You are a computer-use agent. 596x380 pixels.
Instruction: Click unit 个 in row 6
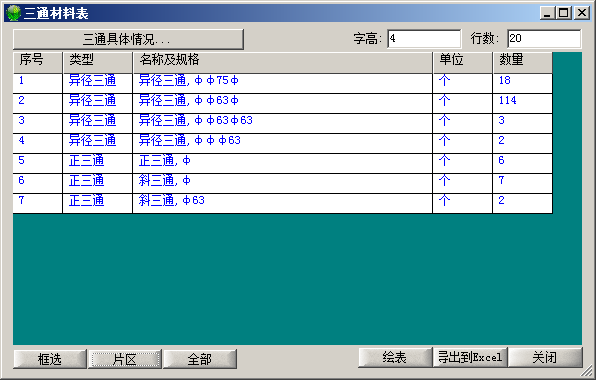[x=463, y=184]
